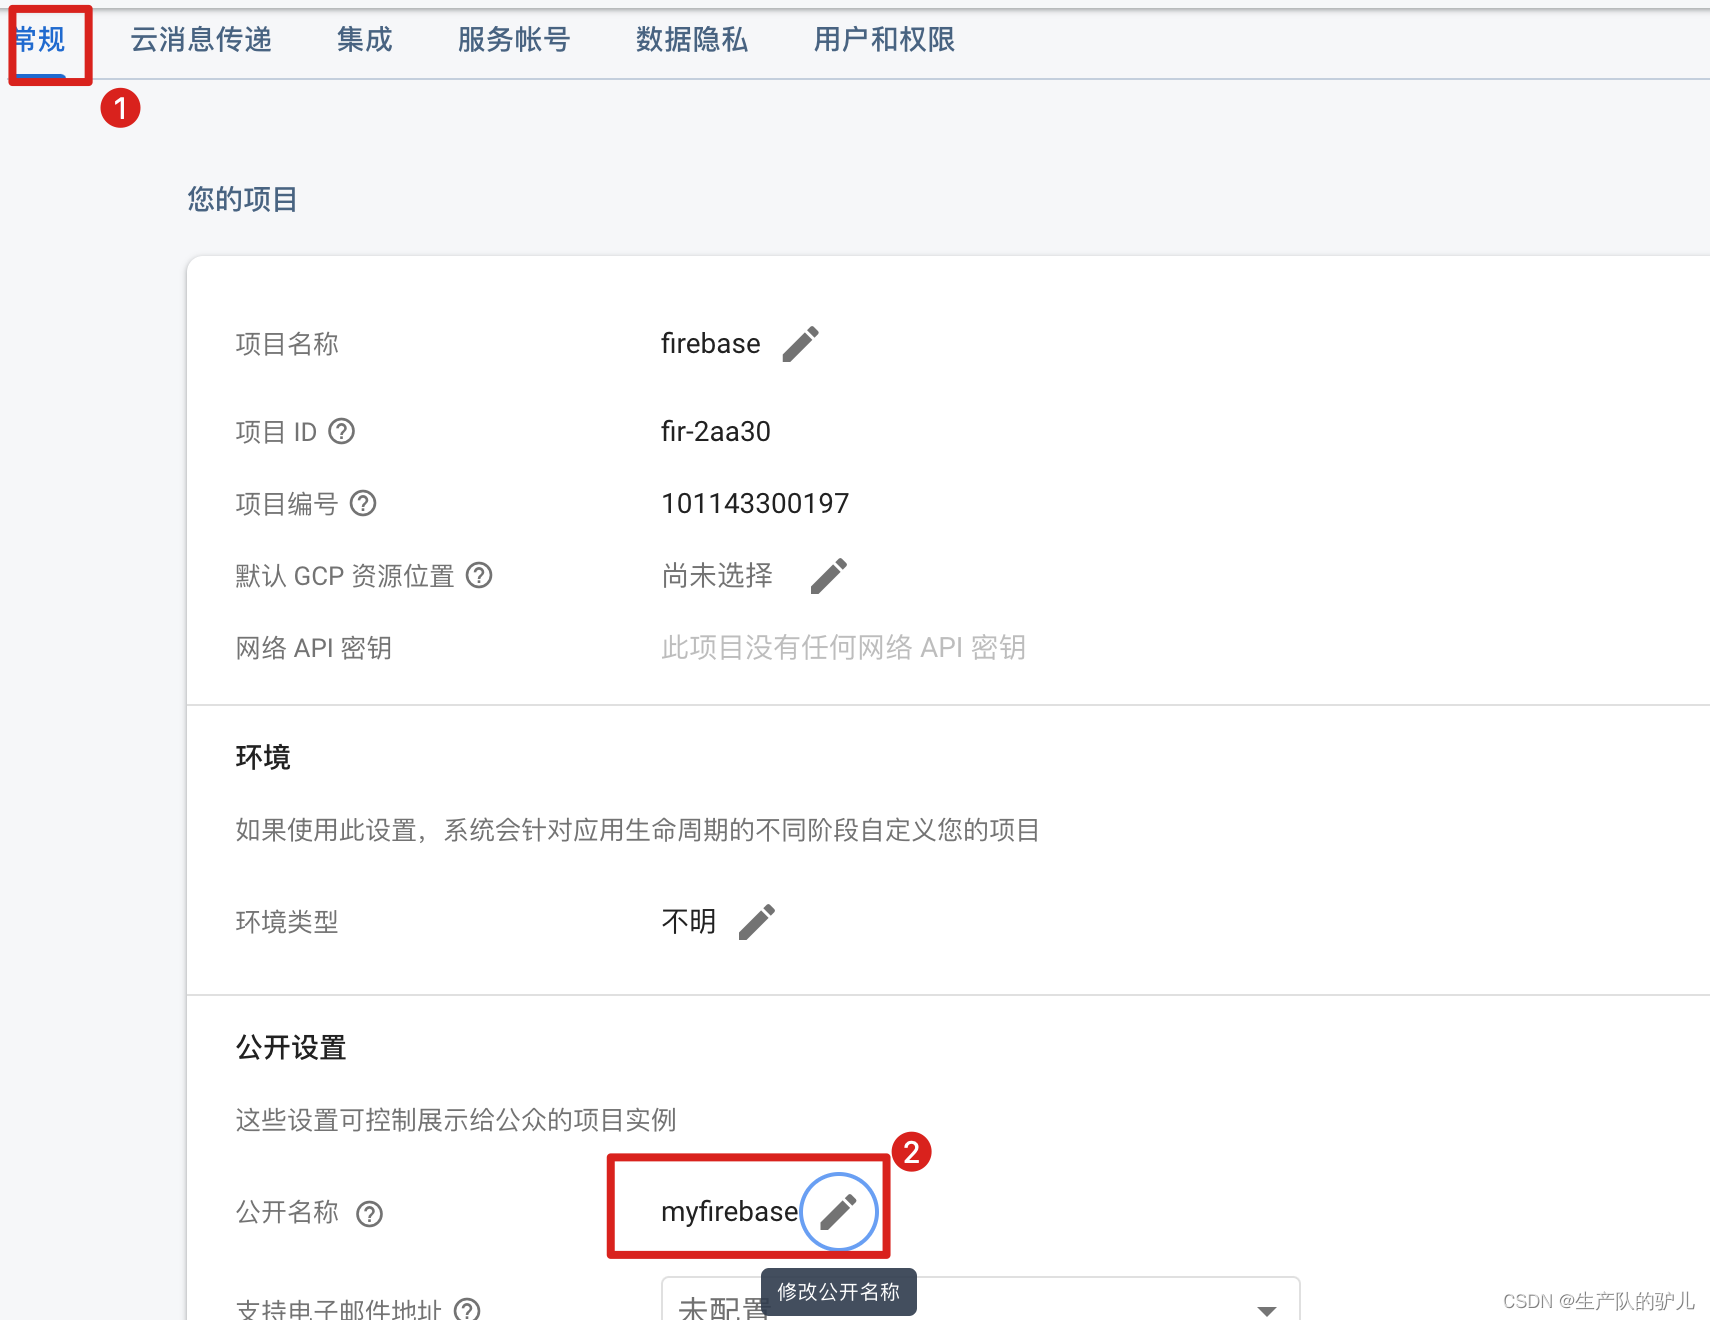This screenshot has height=1320, width=1710.
Task: Select project ID value fir-2aa30
Action: click(716, 432)
